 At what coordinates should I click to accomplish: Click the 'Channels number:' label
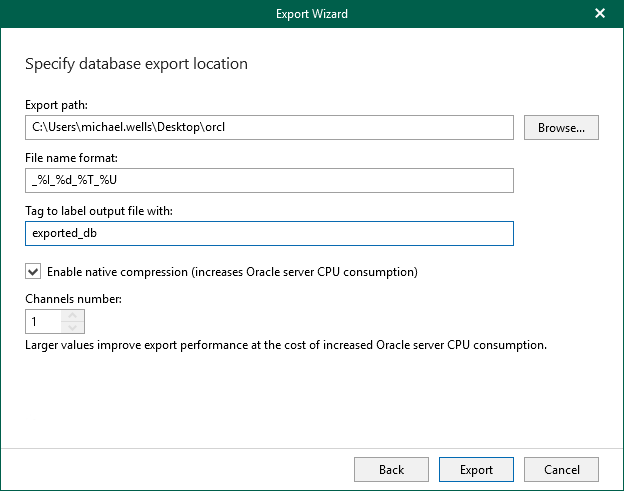coord(73,298)
